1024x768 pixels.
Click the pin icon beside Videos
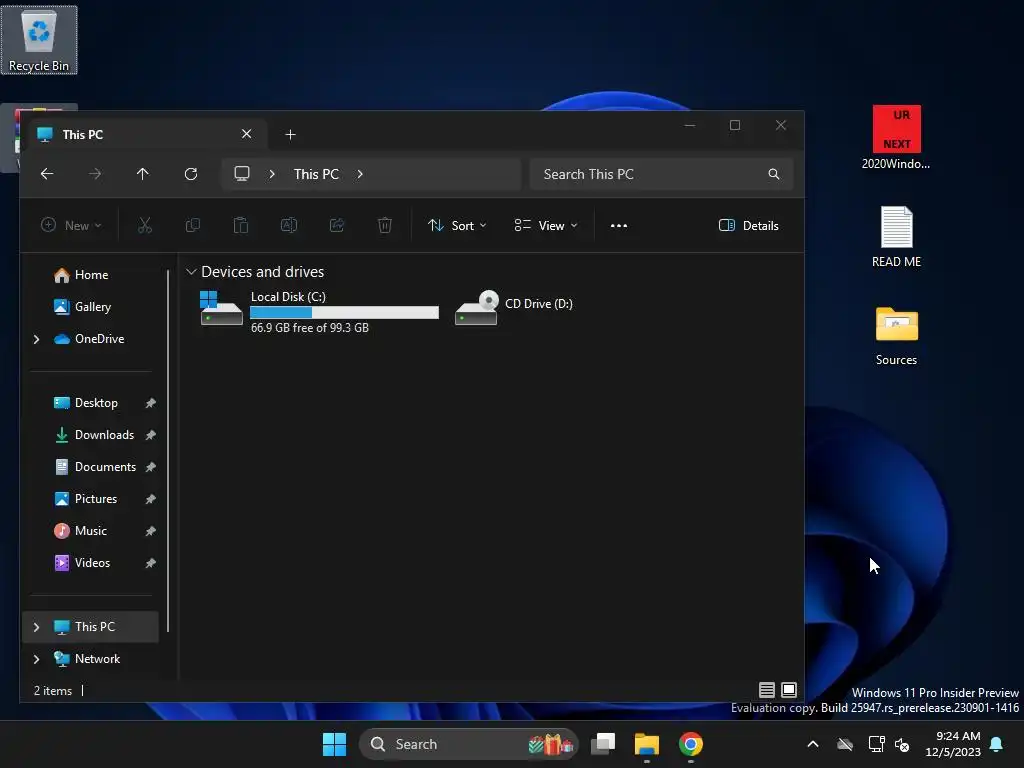[x=150, y=563]
